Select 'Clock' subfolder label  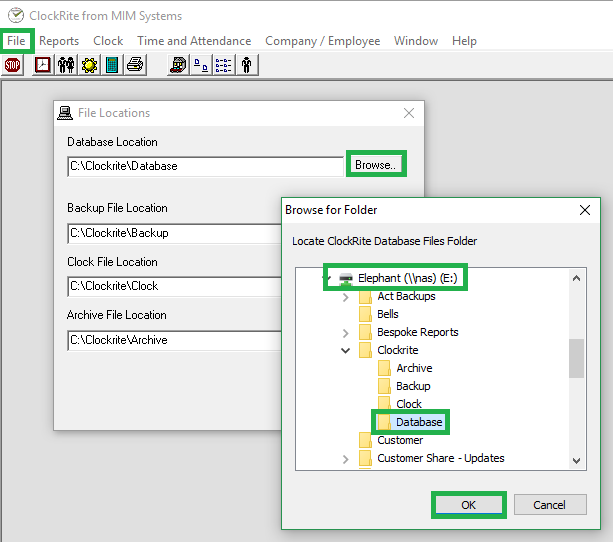tap(409, 404)
